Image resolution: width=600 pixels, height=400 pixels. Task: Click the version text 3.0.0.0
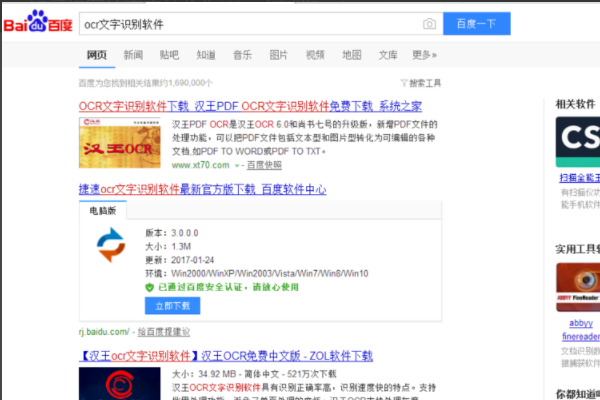(x=184, y=233)
